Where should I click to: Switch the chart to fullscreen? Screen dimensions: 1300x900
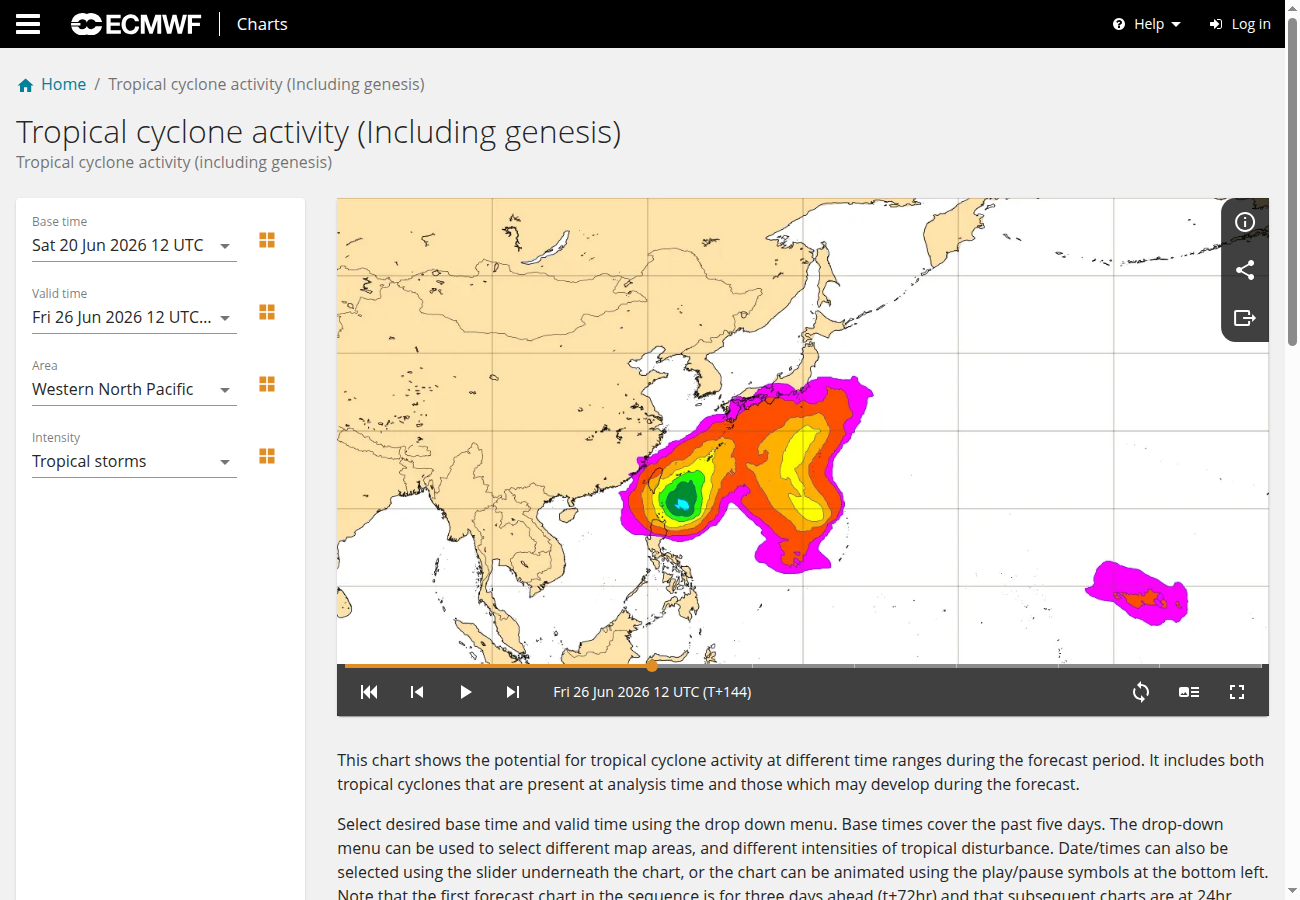1237,692
